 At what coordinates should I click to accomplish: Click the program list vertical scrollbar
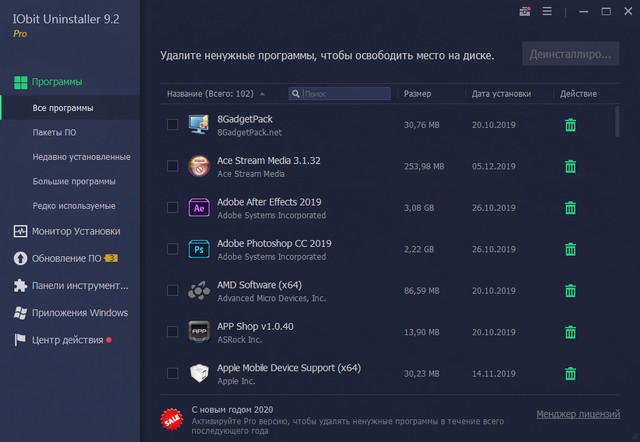[617, 122]
